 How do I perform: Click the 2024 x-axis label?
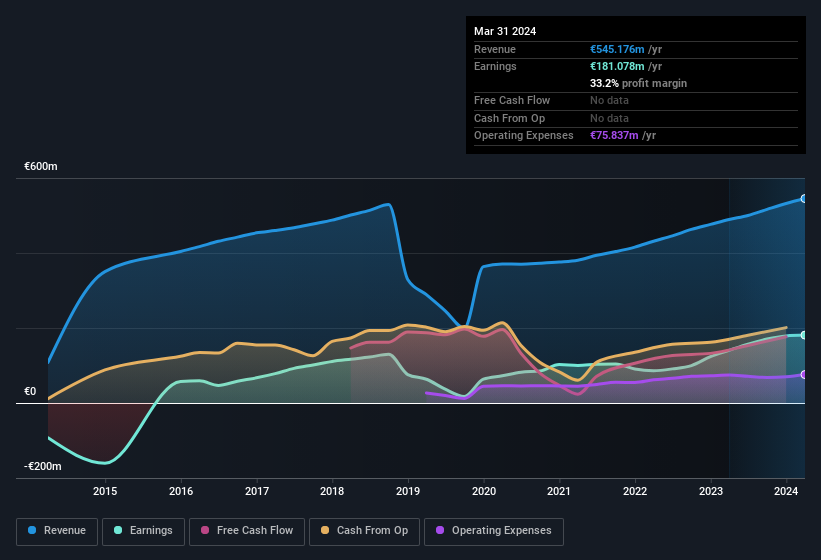point(786,491)
